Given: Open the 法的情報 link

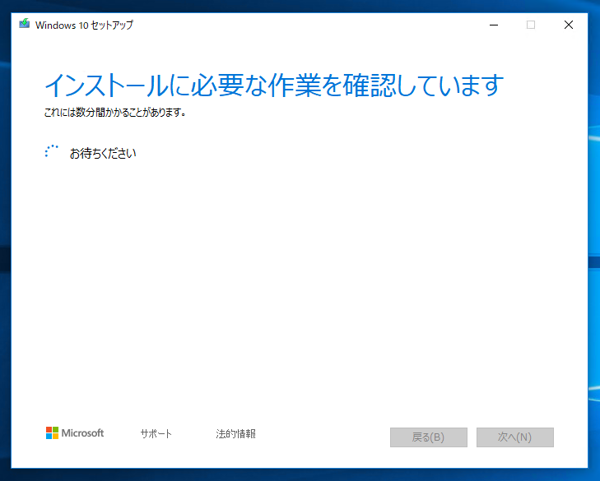Looking at the screenshot, I should coord(235,434).
